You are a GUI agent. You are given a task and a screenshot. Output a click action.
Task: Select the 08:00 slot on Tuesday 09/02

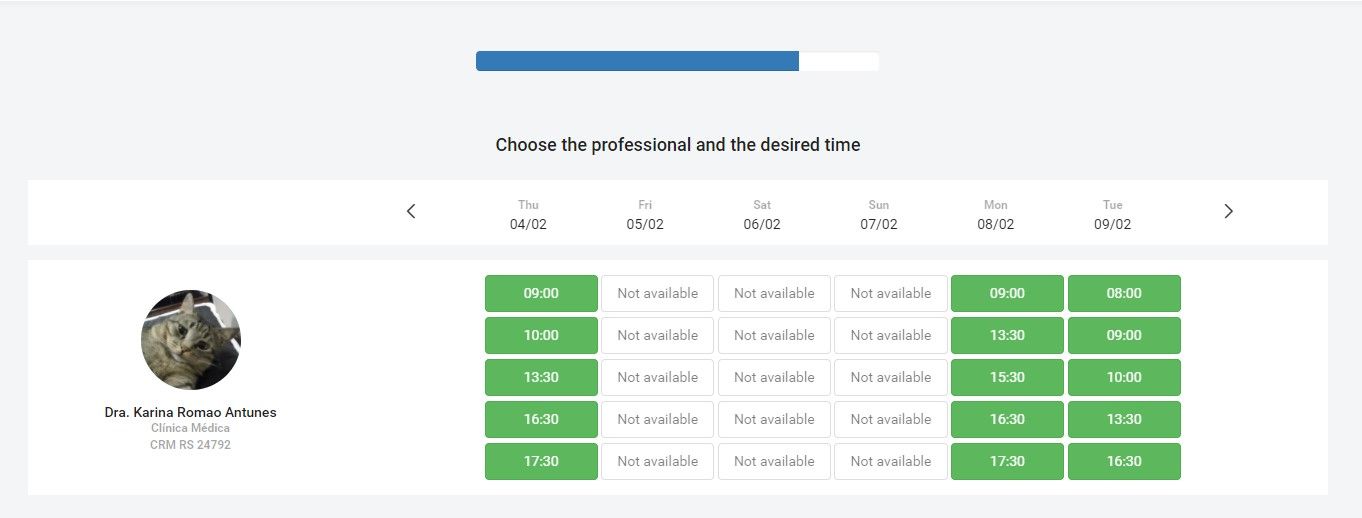[x=1124, y=293]
